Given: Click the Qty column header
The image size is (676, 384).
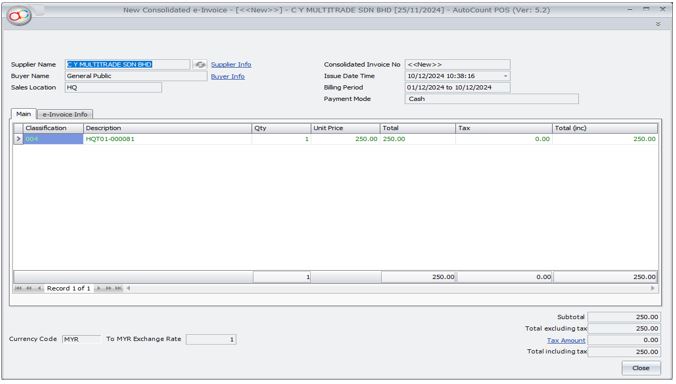Looking at the screenshot, I should point(281,128).
